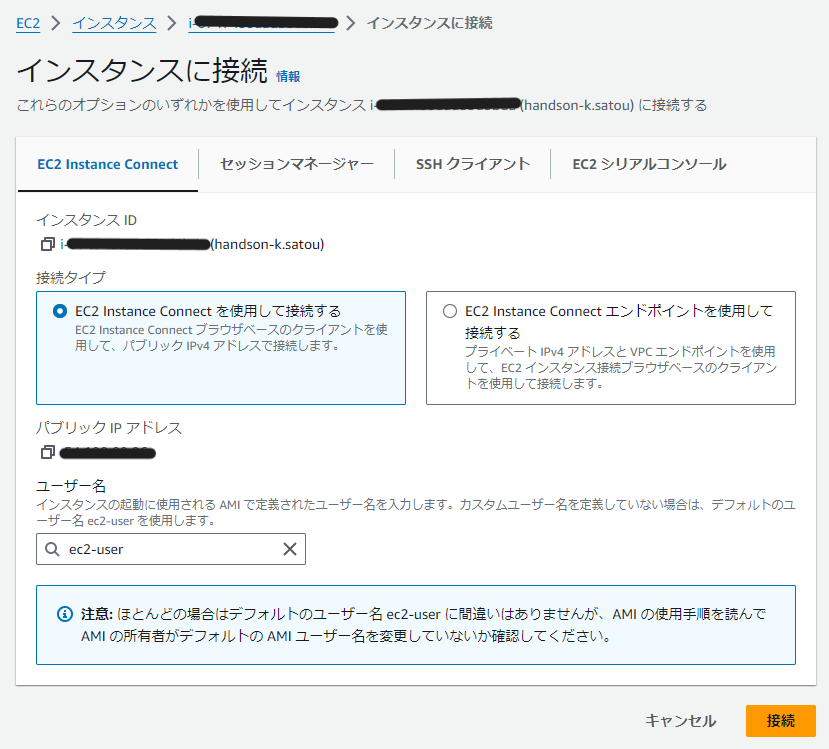Open the EC2 breadcrumb link

tap(28, 23)
